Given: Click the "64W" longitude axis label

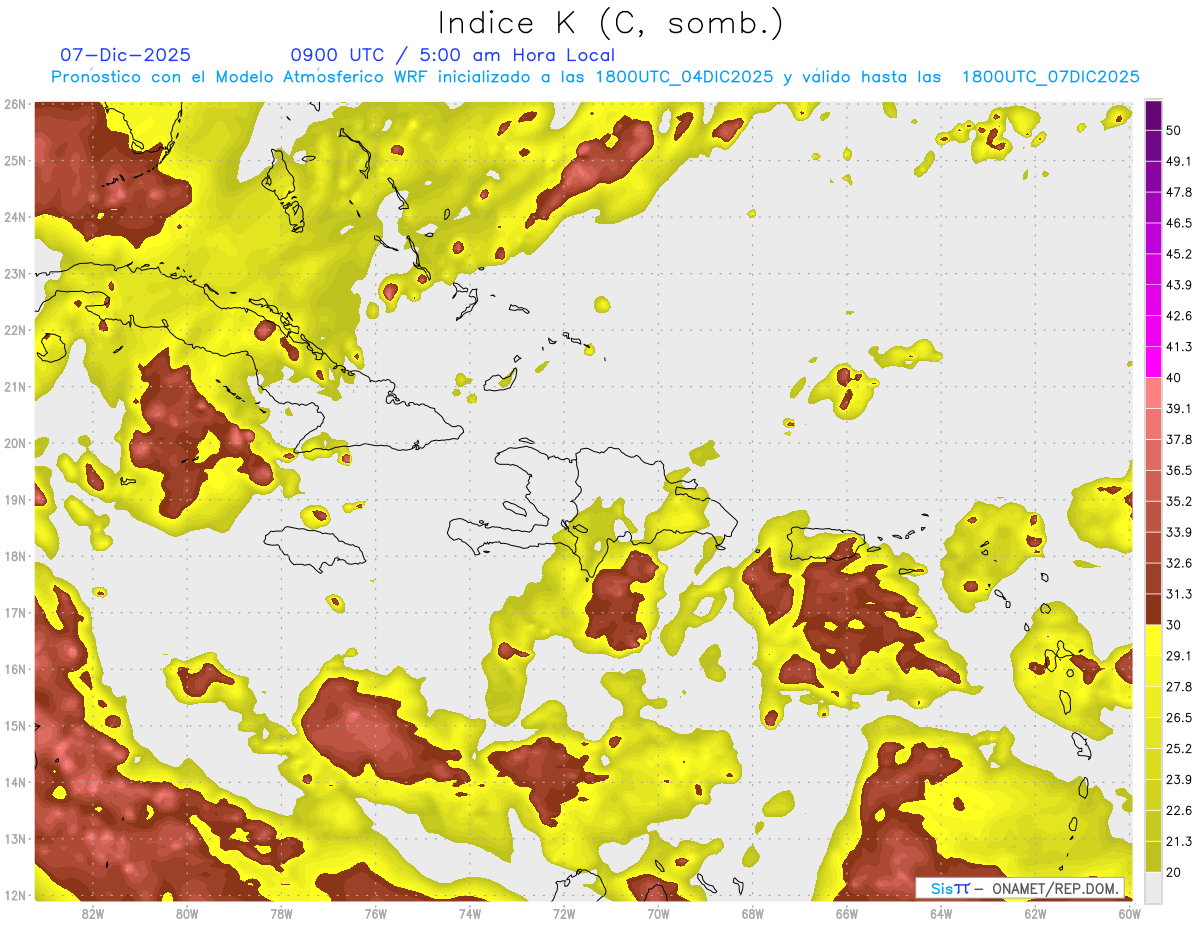Looking at the screenshot, I should tap(941, 913).
